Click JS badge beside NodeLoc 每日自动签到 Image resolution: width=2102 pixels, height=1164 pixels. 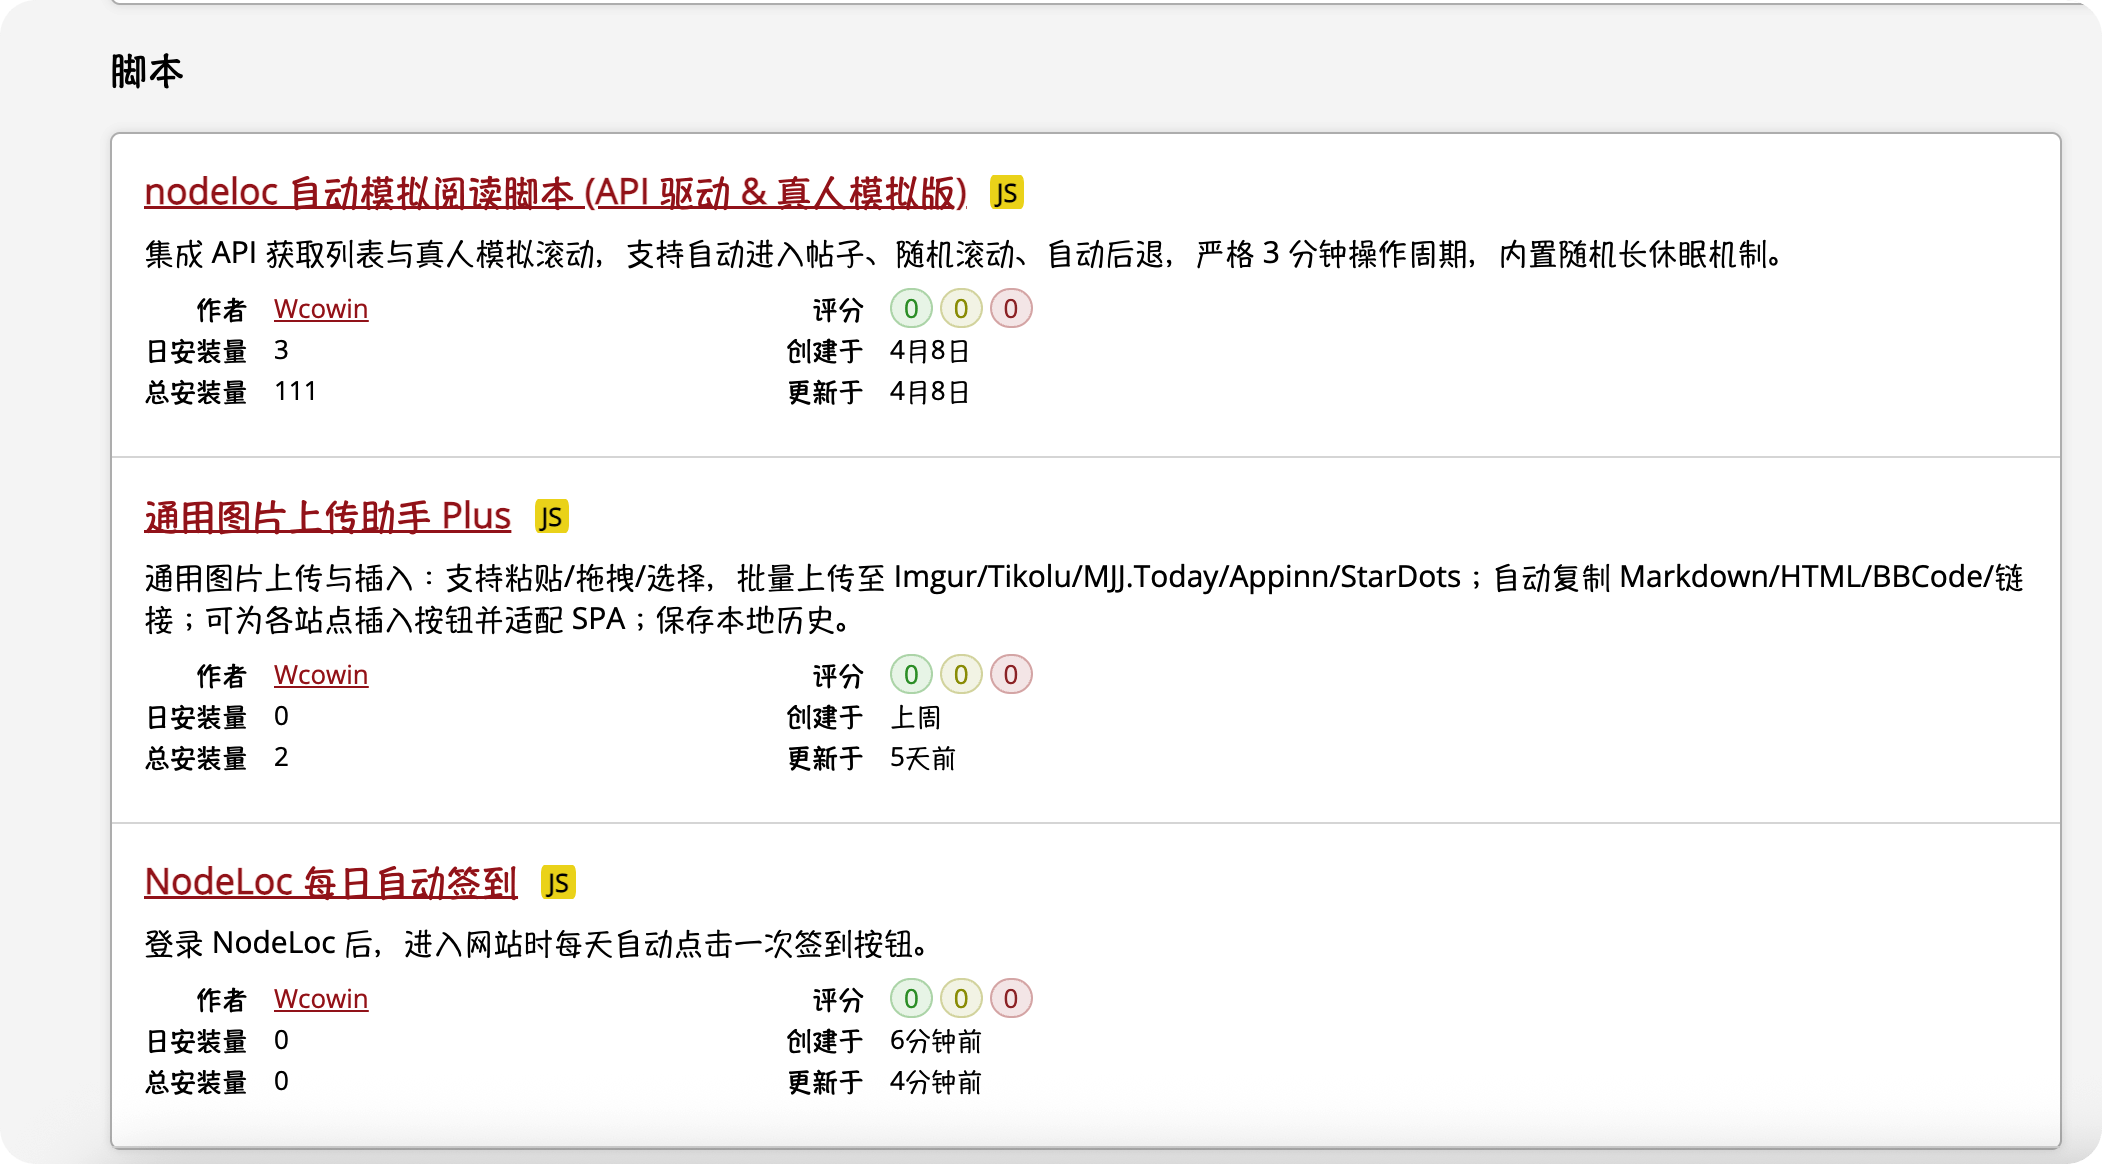[558, 882]
